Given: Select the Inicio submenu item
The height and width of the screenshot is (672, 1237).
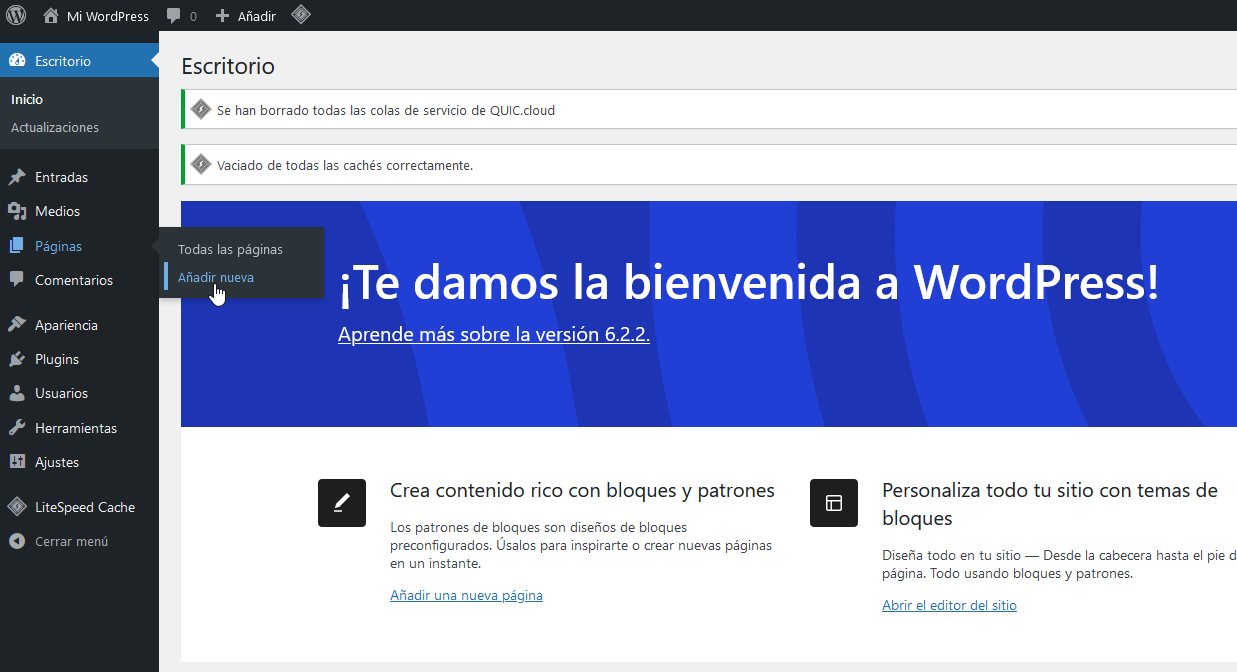Looking at the screenshot, I should 27,99.
